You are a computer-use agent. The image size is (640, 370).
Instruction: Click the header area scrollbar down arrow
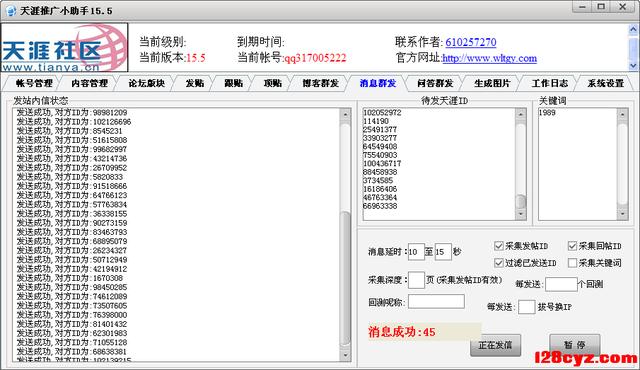(x=633, y=65)
